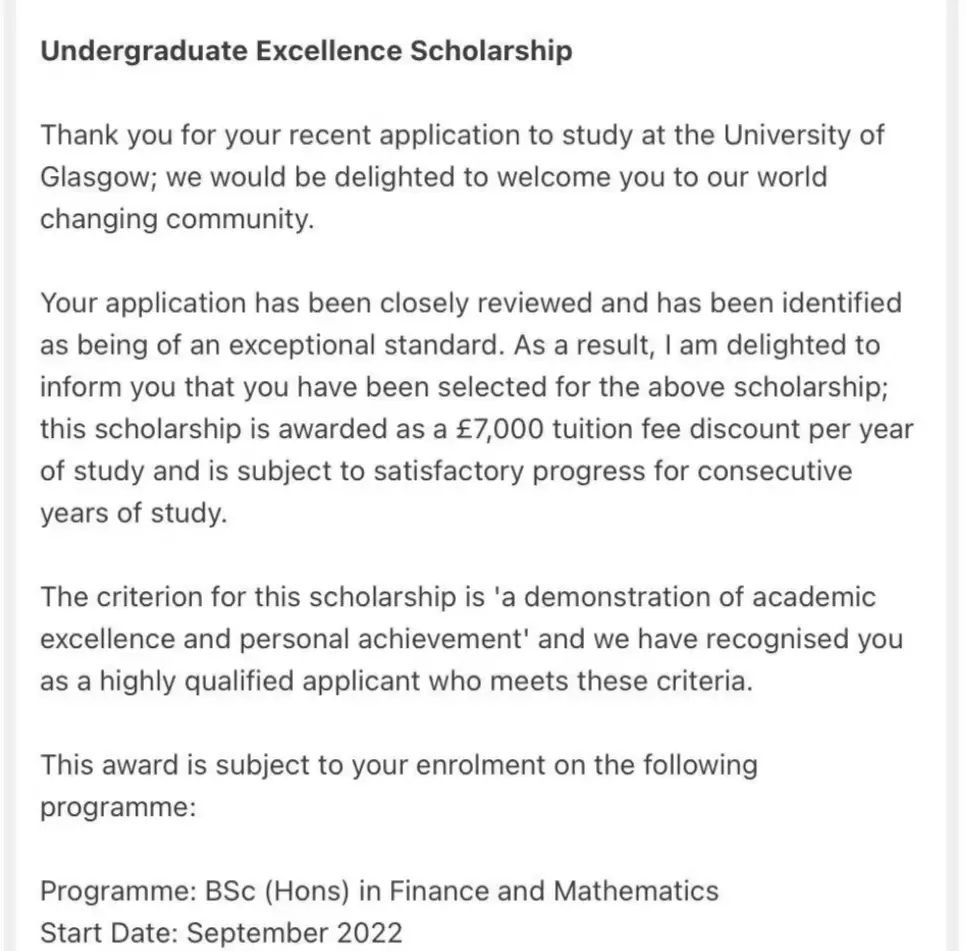Click the Undergraduate Excellence Scholarship heading
The width and height of the screenshot is (966, 951).
[x=306, y=51]
